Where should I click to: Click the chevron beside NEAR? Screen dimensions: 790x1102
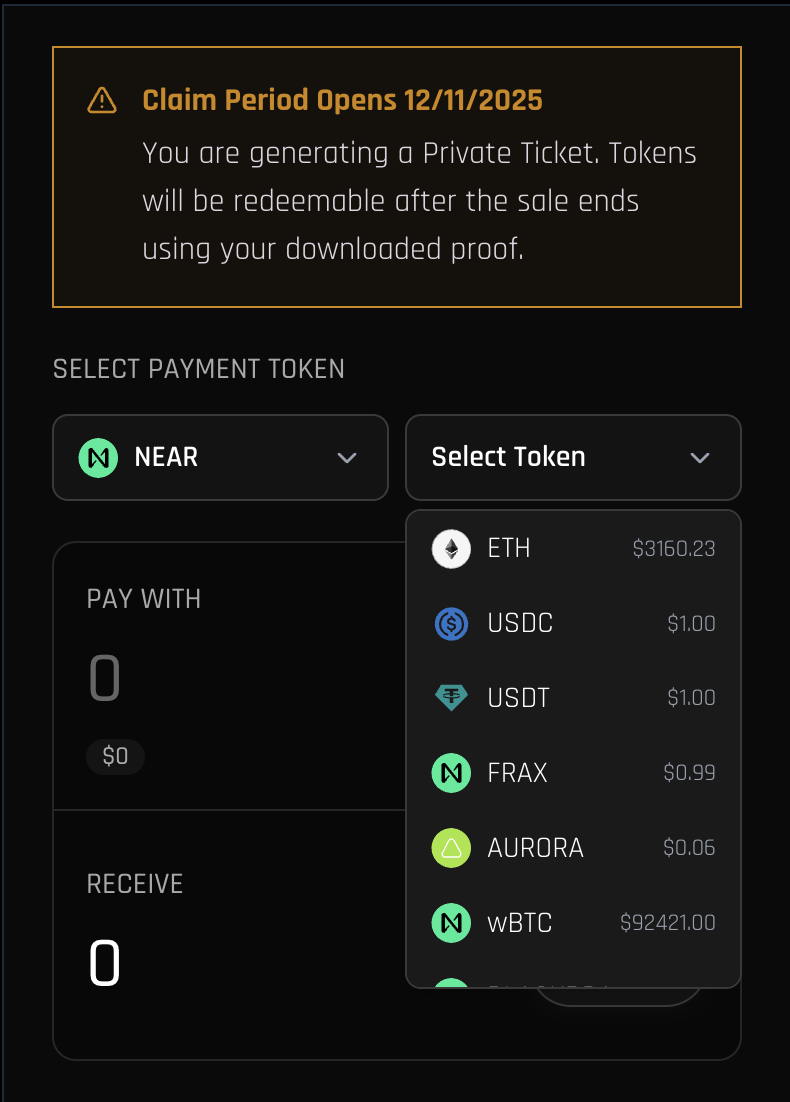pos(347,458)
